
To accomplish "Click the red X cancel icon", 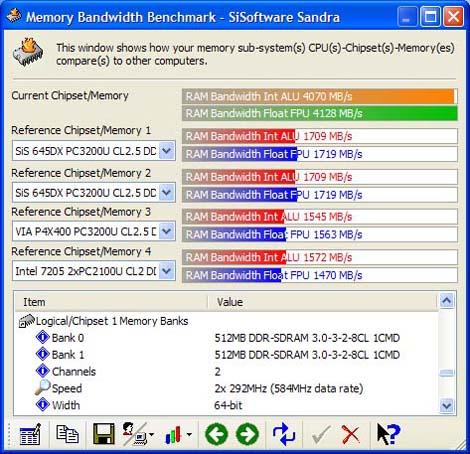I will point(351,434).
